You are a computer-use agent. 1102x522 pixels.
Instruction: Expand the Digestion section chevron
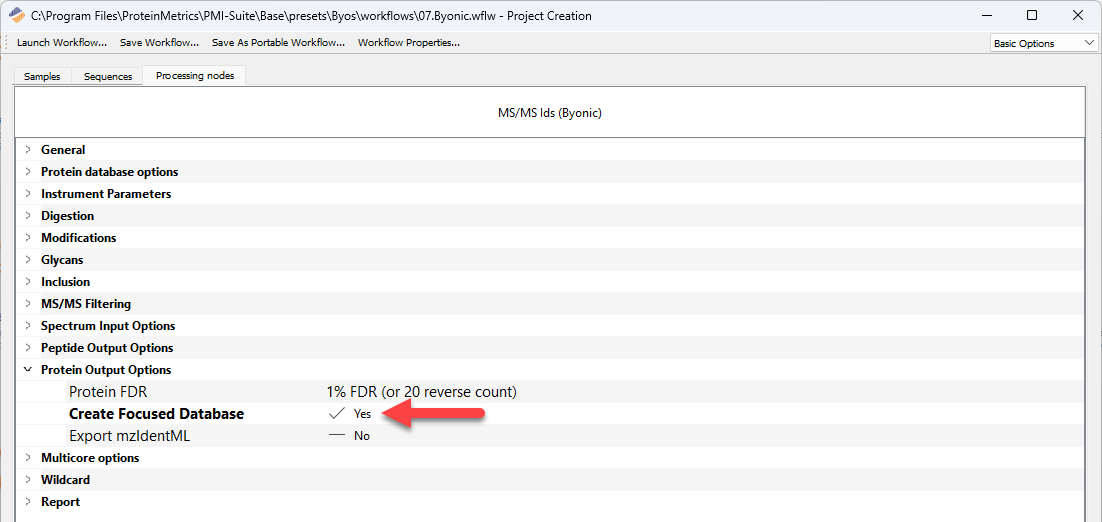pyautogui.click(x=27, y=216)
